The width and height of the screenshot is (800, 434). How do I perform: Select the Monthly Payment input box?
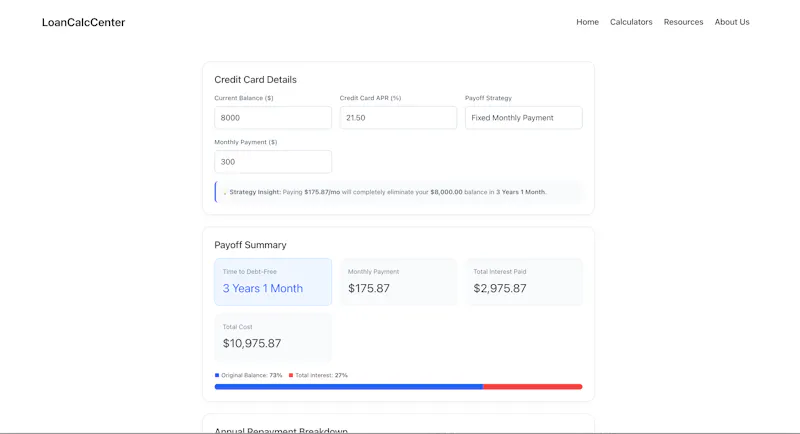click(x=273, y=162)
